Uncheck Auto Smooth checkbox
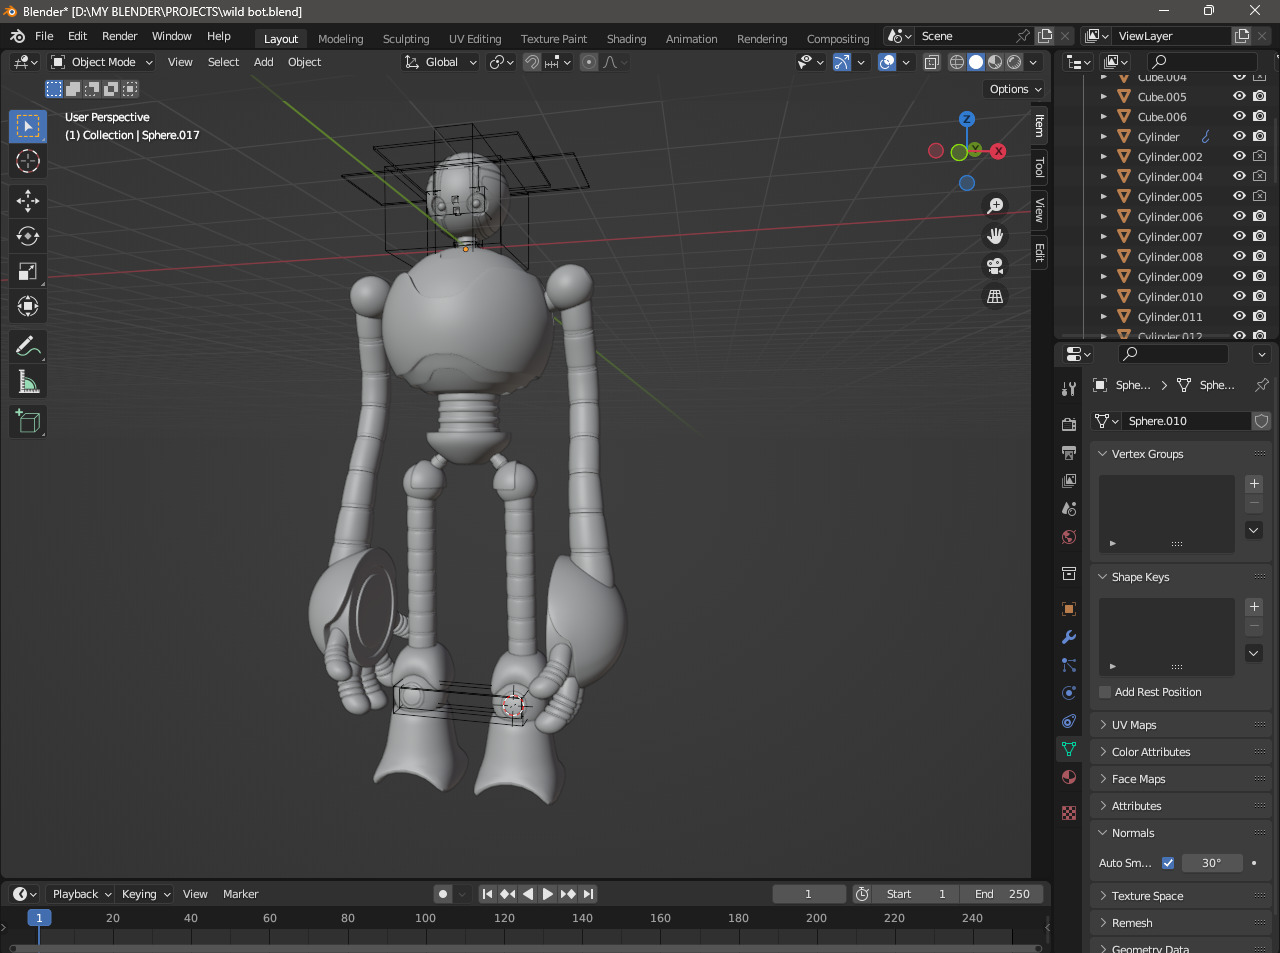This screenshot has width=1280, height=953. coord(1168,863)
